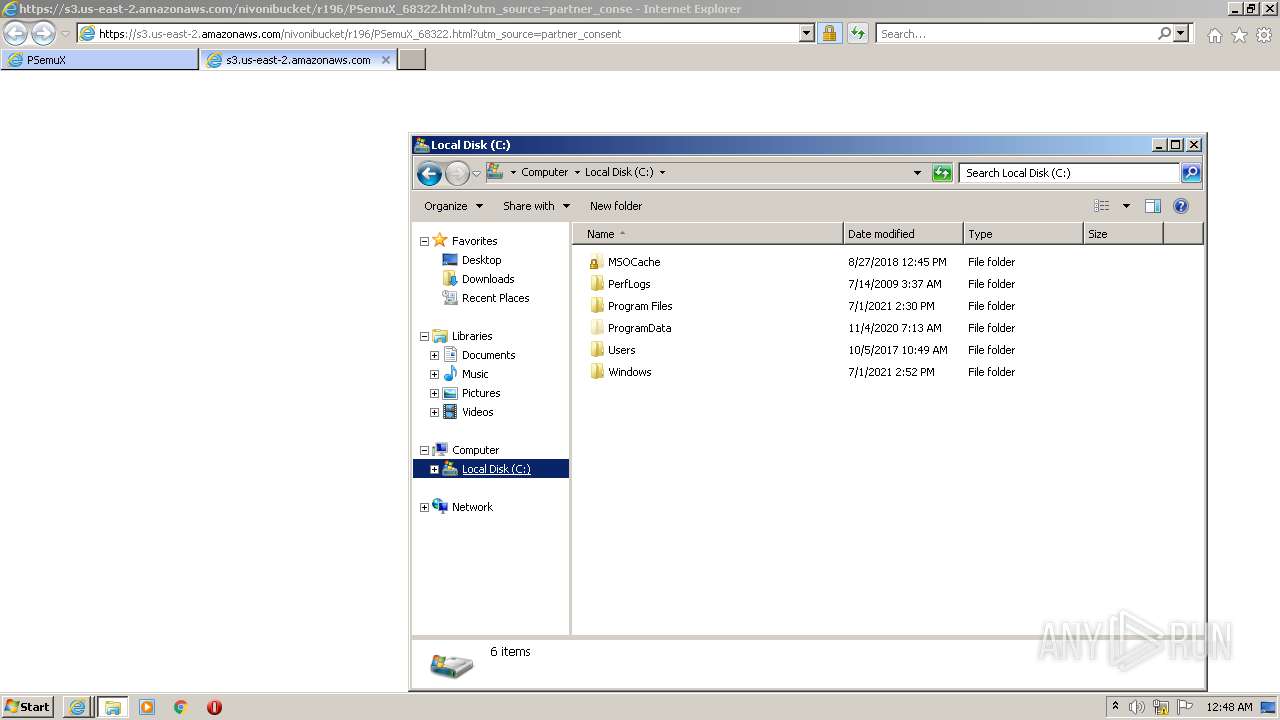Launch Google Chrome from the taskbar
1280x720 pixels.
click(x=181, y=707)
